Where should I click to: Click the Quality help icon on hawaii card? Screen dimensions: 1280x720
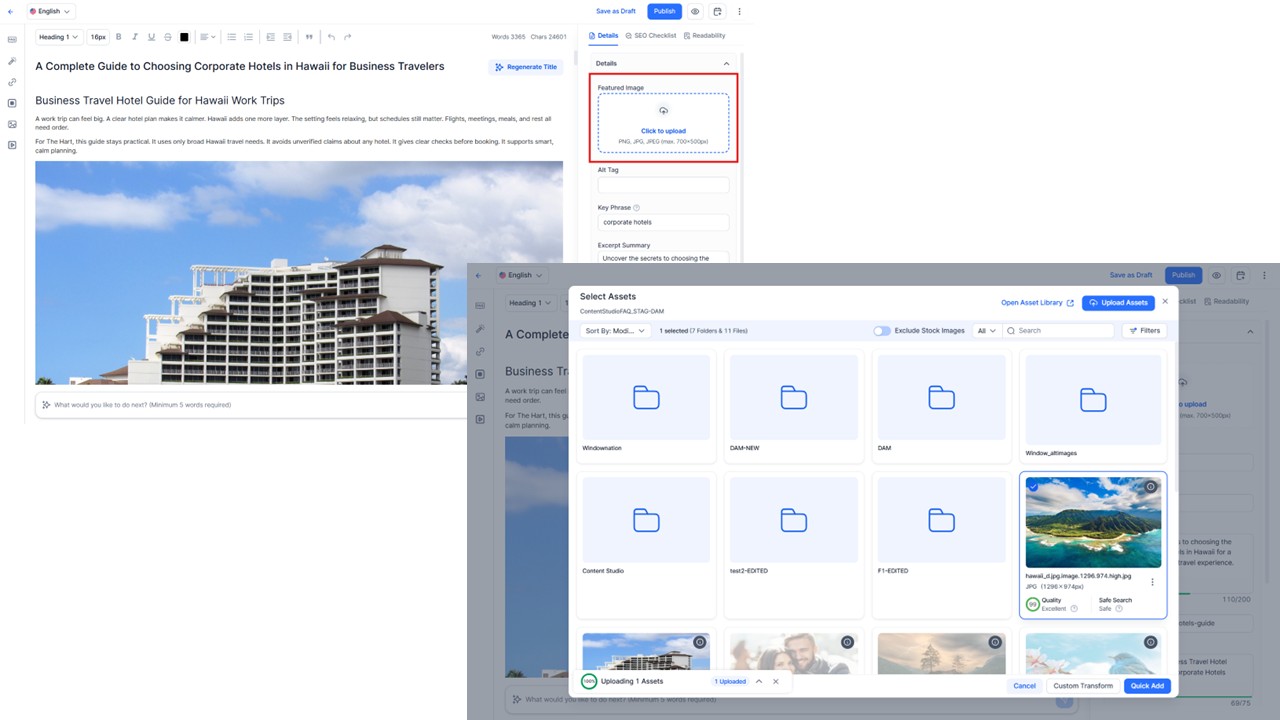[x=1074, y=608]
